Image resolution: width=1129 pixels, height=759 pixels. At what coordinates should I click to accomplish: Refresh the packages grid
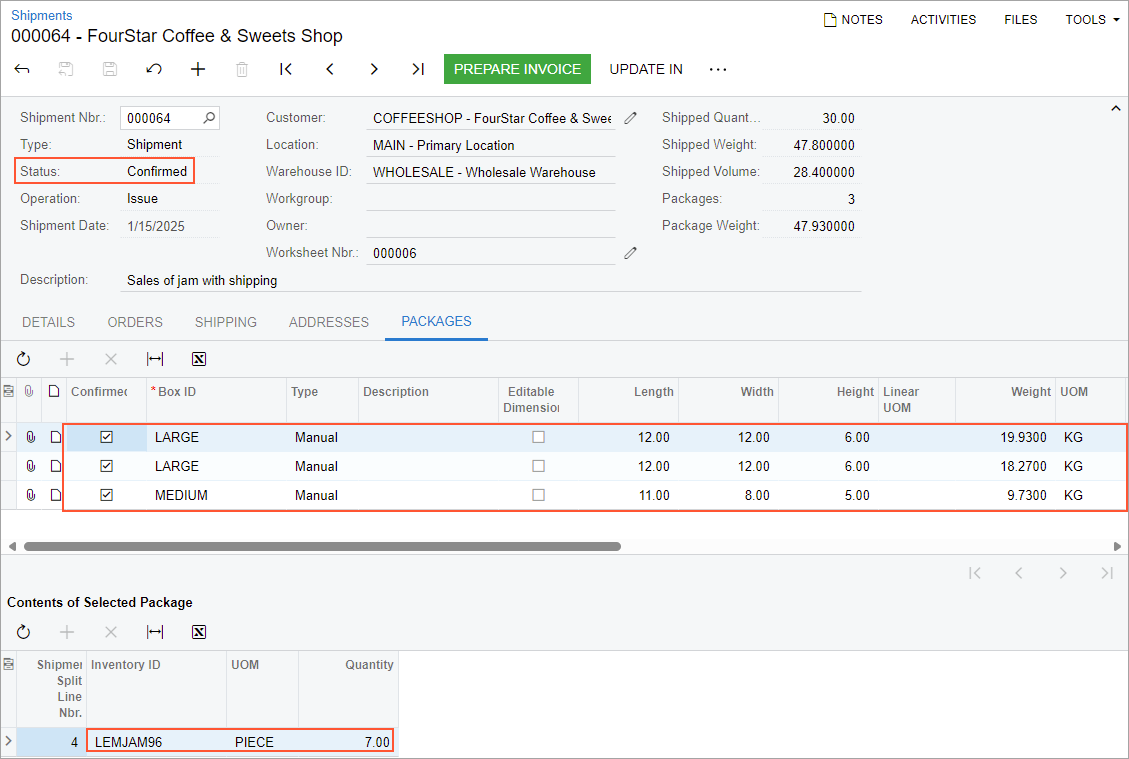click(23, 359)
